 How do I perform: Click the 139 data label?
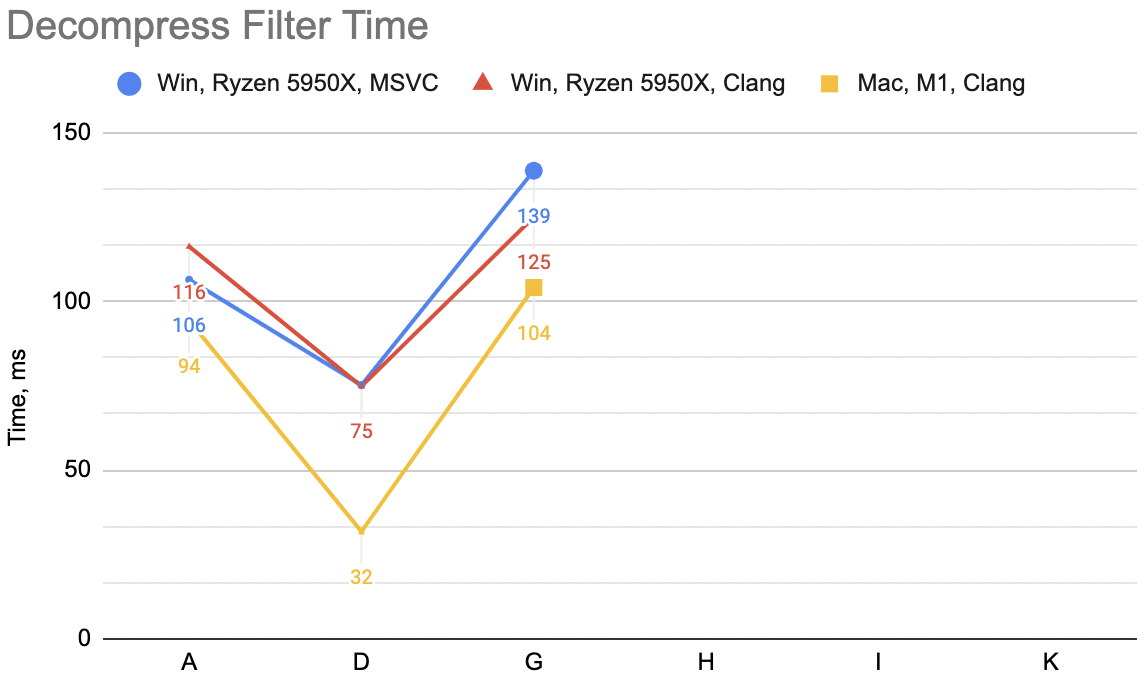534,216
